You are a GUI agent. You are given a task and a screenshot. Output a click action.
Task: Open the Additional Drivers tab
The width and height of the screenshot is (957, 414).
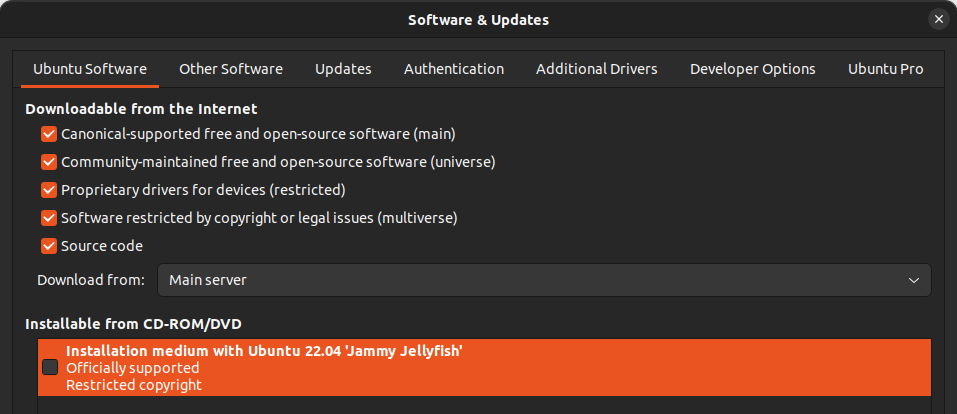[x=596, y=69]
